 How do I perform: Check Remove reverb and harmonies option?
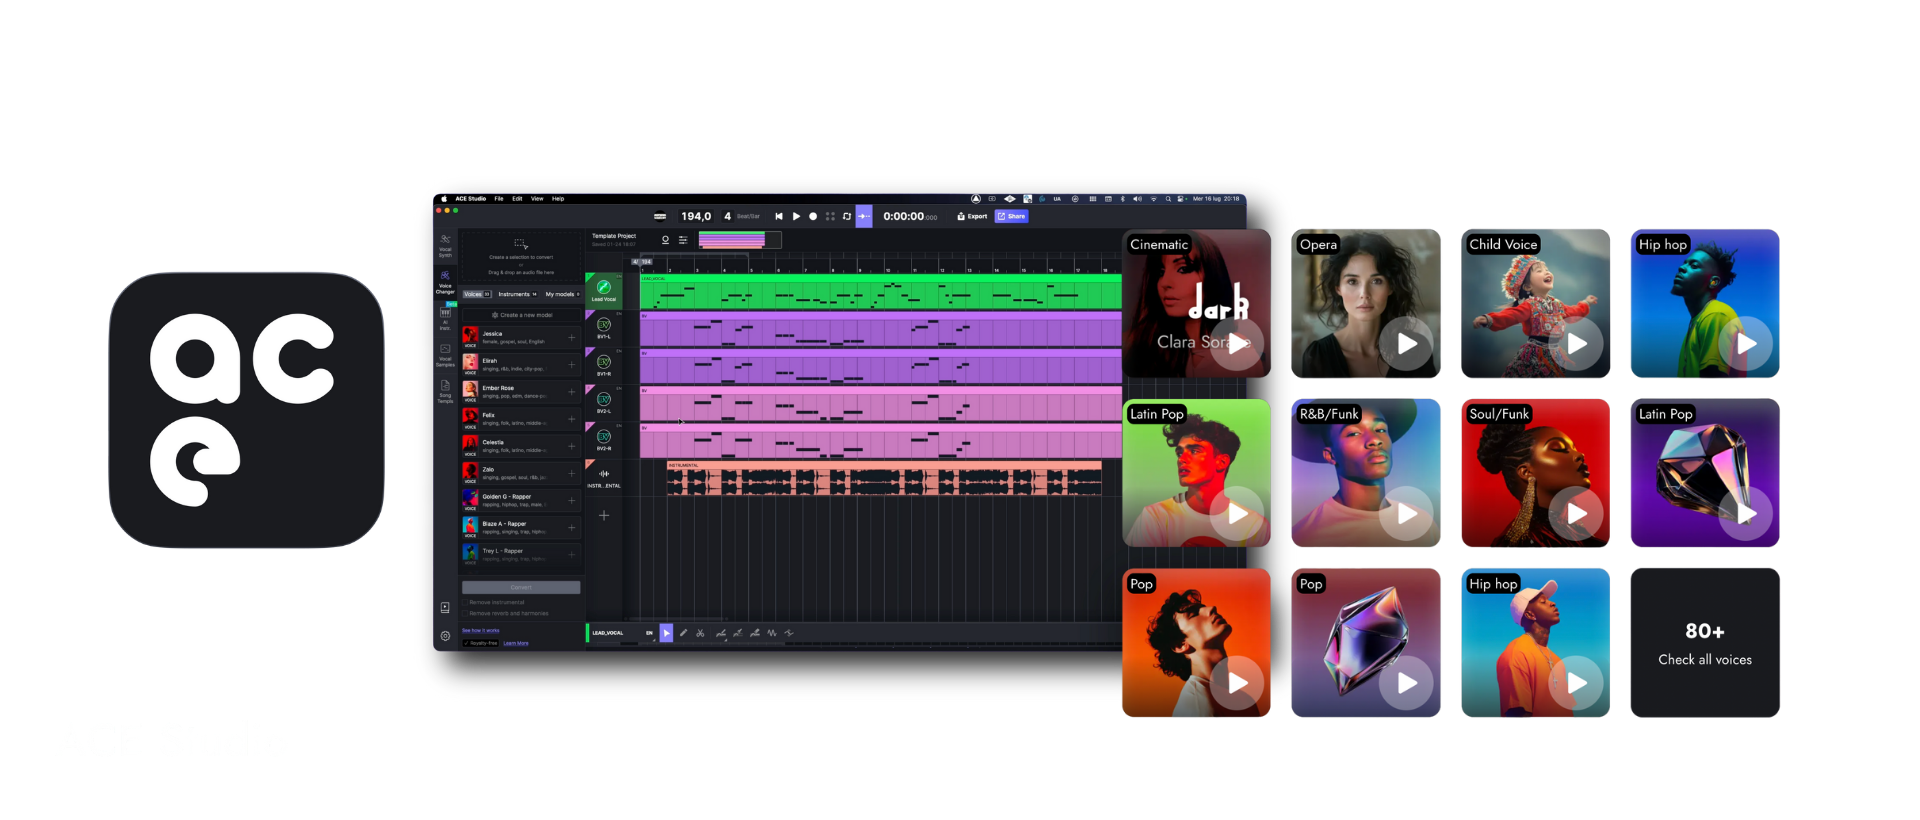(465, 613)
